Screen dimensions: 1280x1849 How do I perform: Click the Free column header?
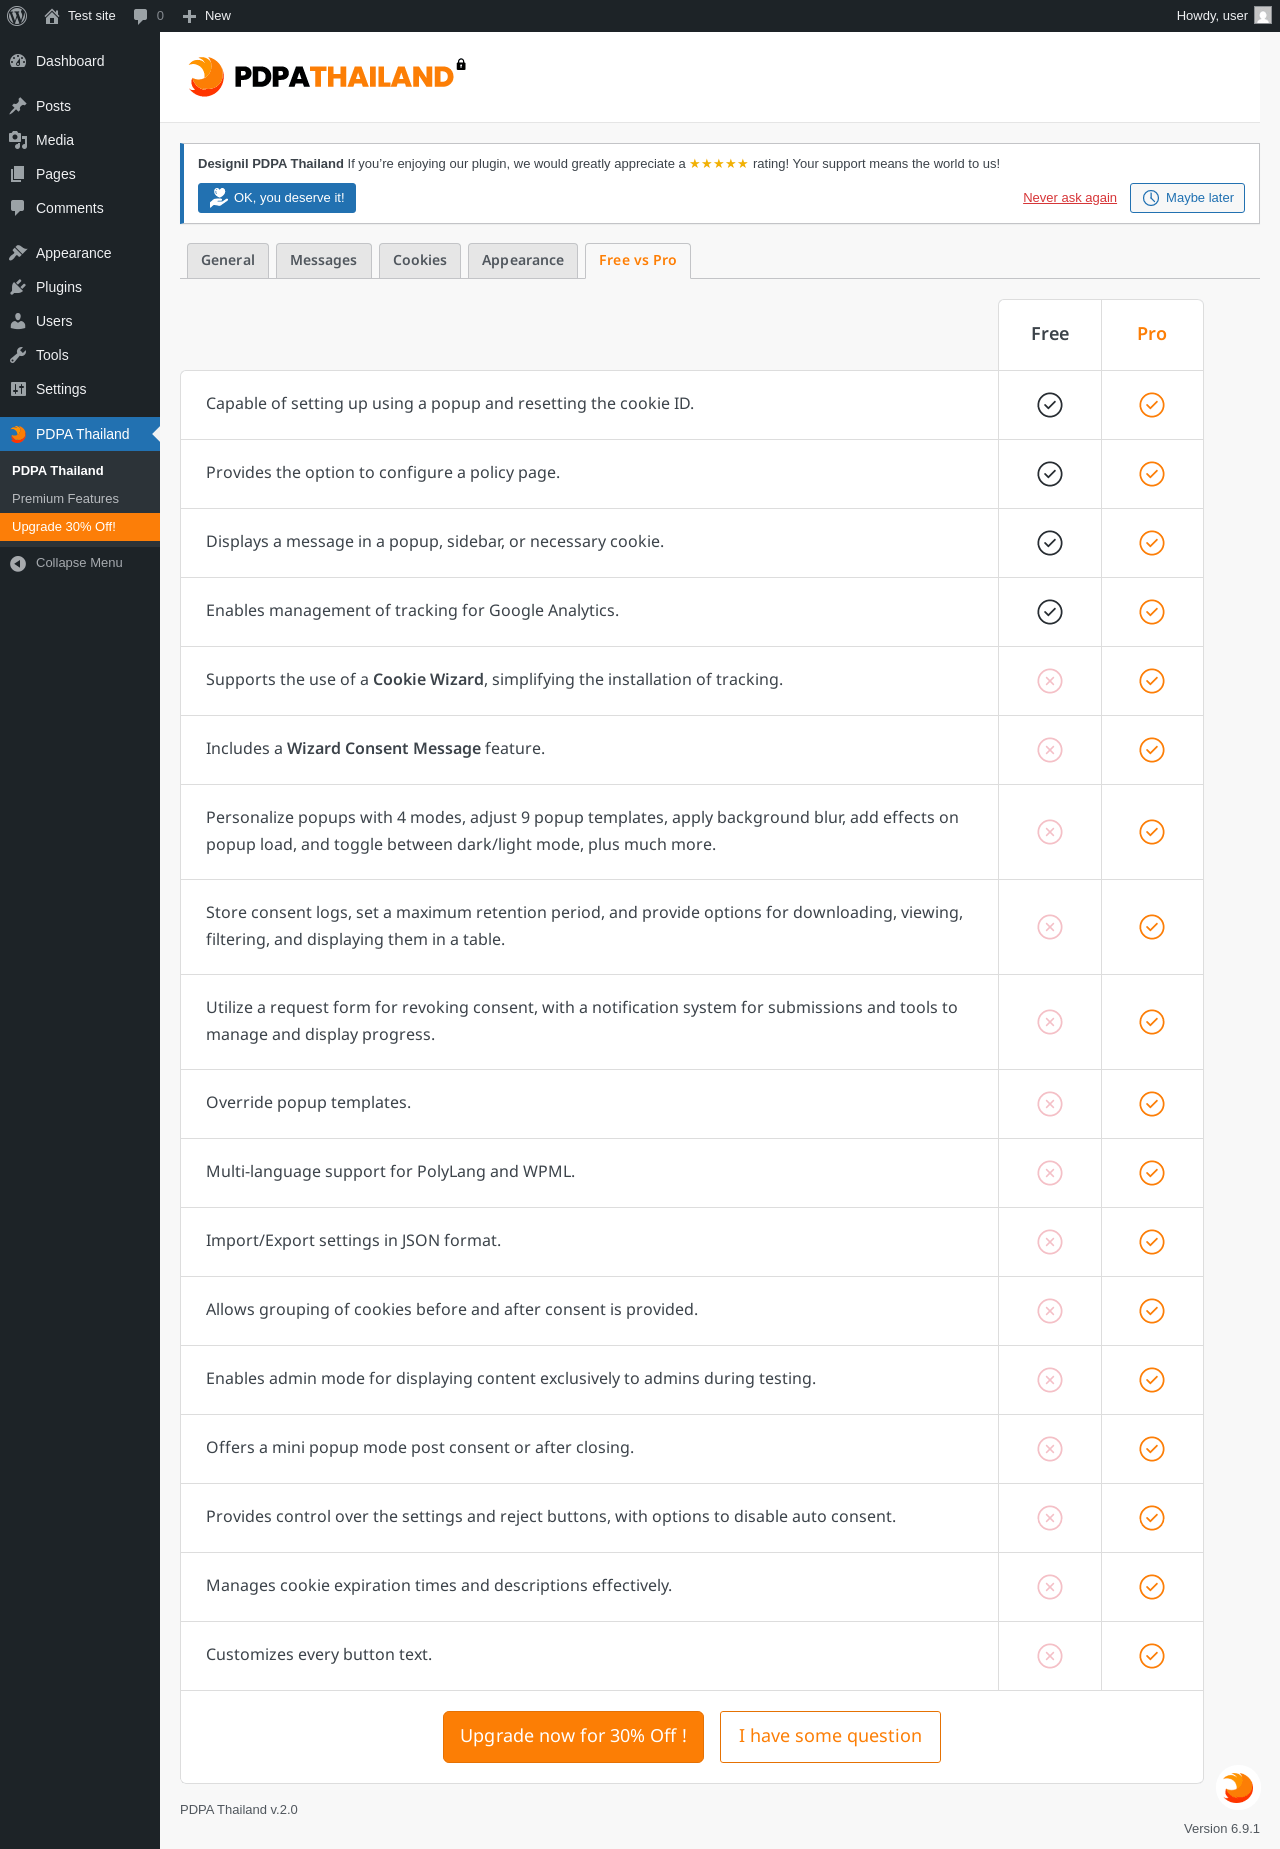pos(1050,334)
